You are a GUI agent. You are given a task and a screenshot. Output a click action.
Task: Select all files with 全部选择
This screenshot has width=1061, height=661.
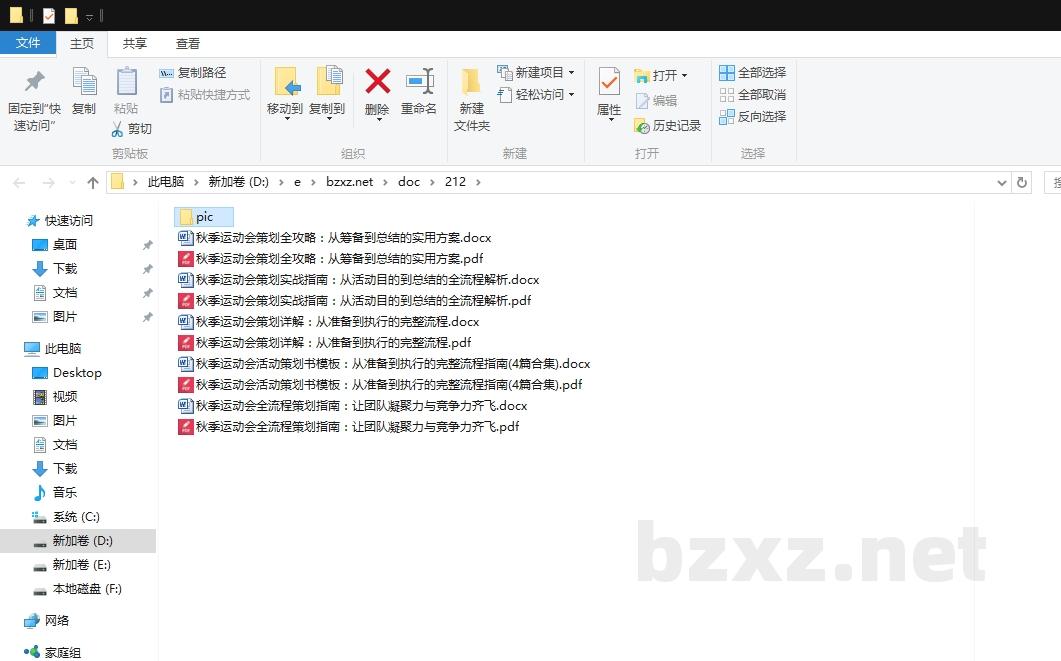[x=751, y=72]
